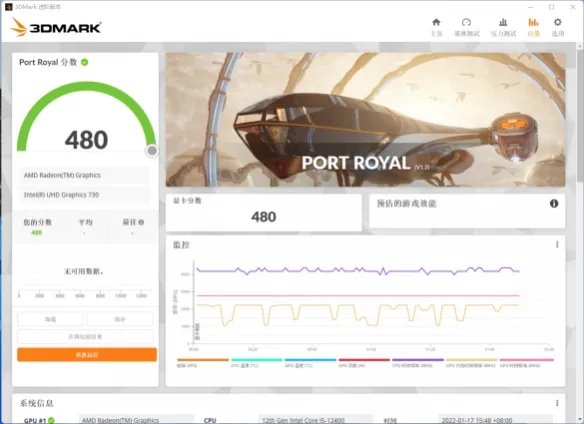Viewport: 584px width, 424px height.
Task: Toggle the purple CPU clock frequency legend
Action: [418, 363]
